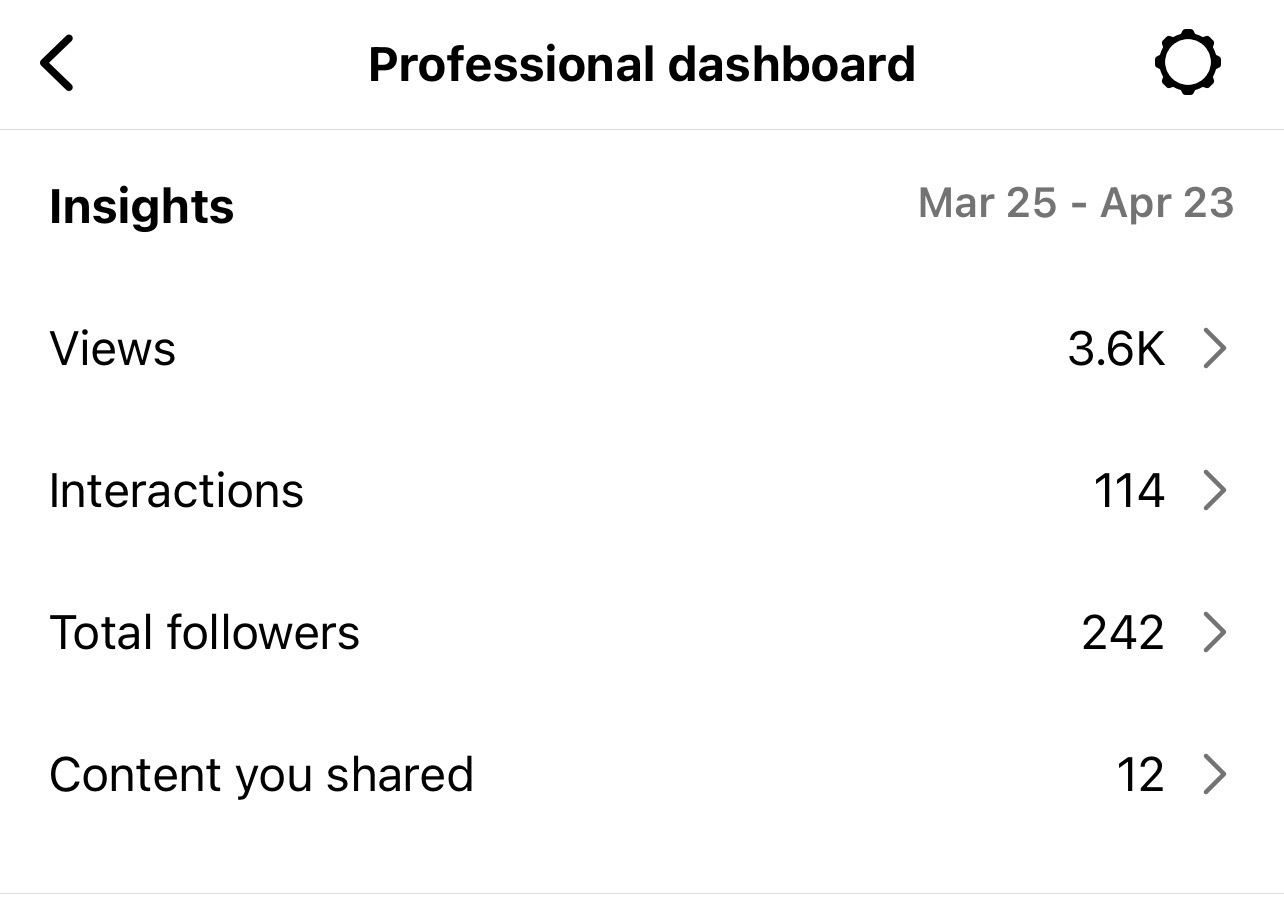Click the 242 followers count

(x=1123, y=633)
